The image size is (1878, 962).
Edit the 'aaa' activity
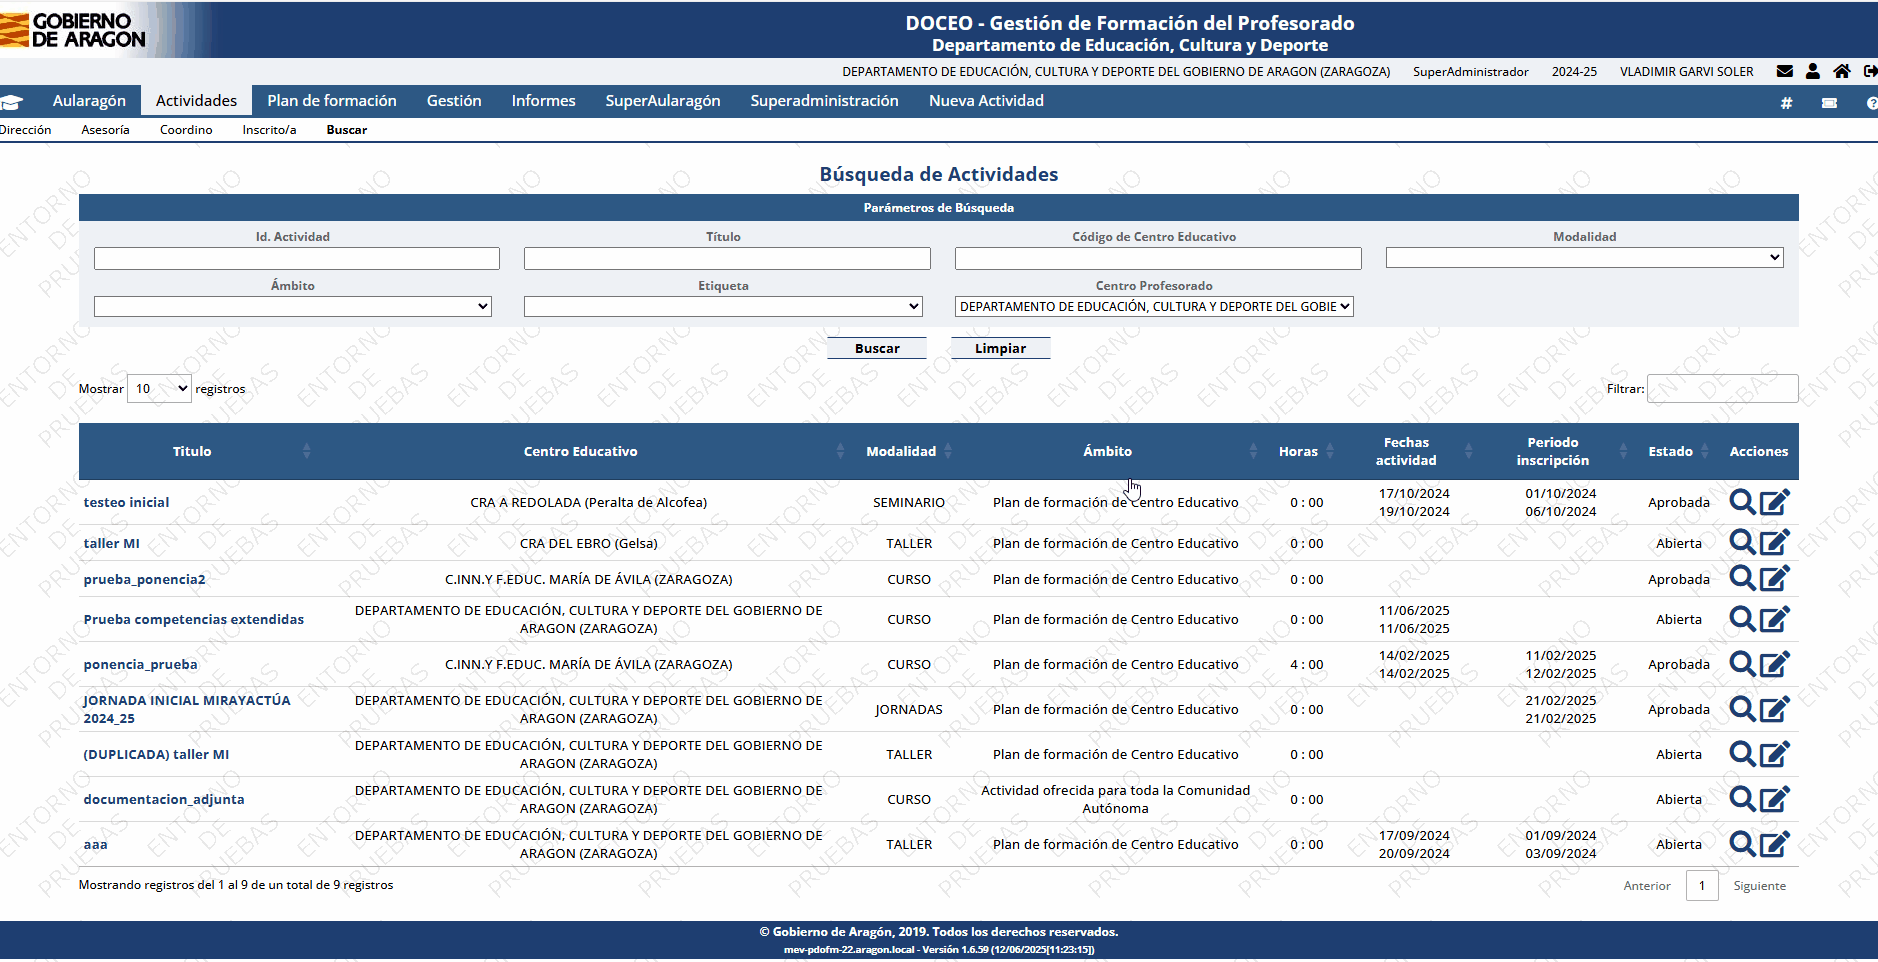(x=1775, y=844)
